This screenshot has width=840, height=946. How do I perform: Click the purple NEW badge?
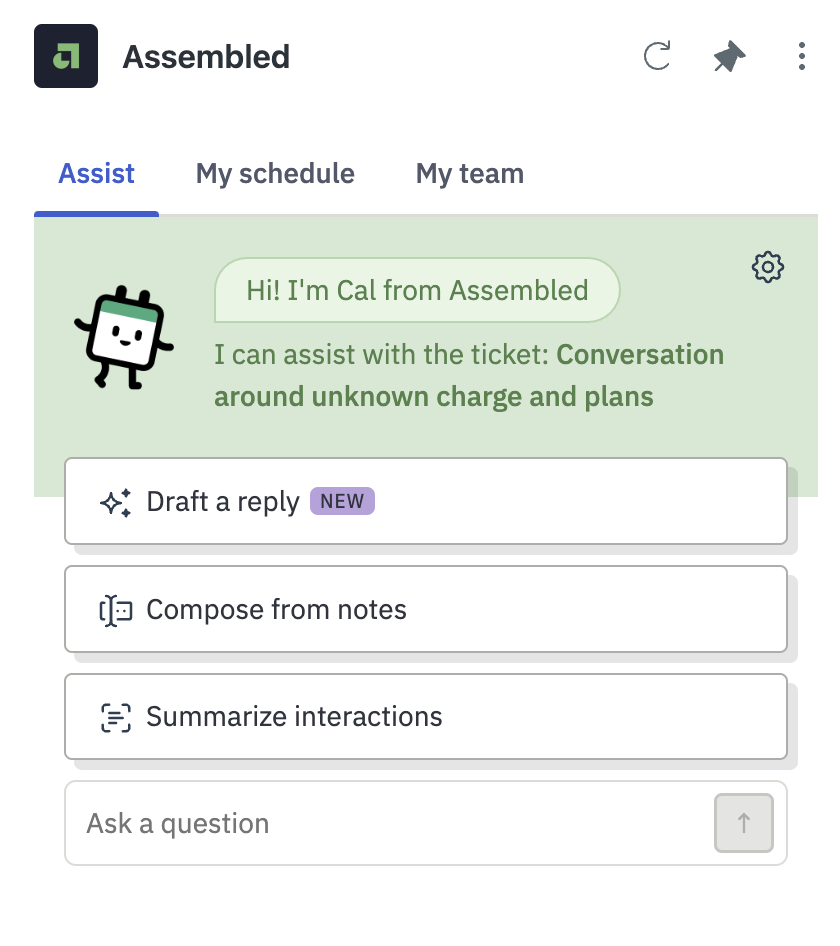342,501
